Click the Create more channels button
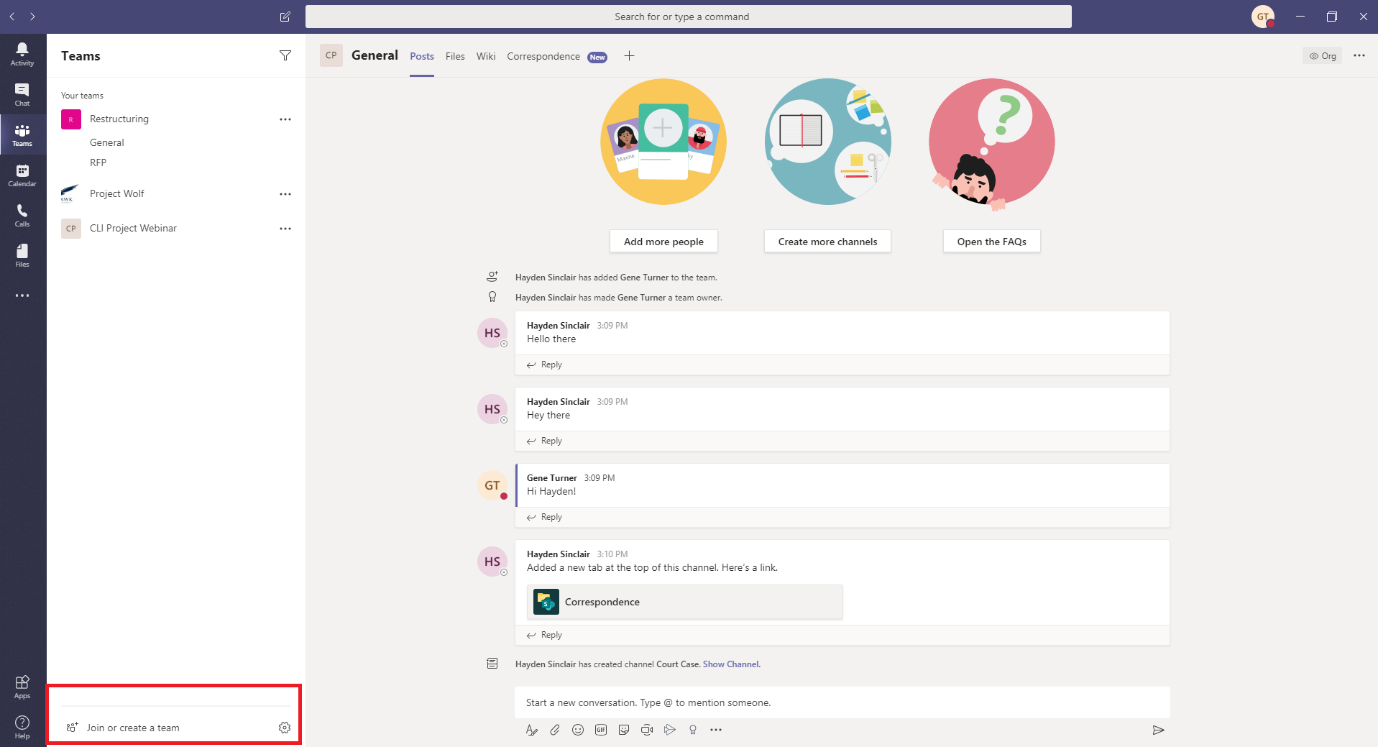 click(827, 241)
